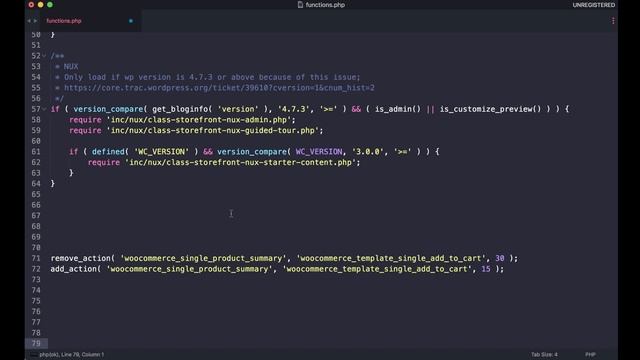Collapse the comment block at line 52
This screenshot has width=640, height=360.
coord(44,56)
